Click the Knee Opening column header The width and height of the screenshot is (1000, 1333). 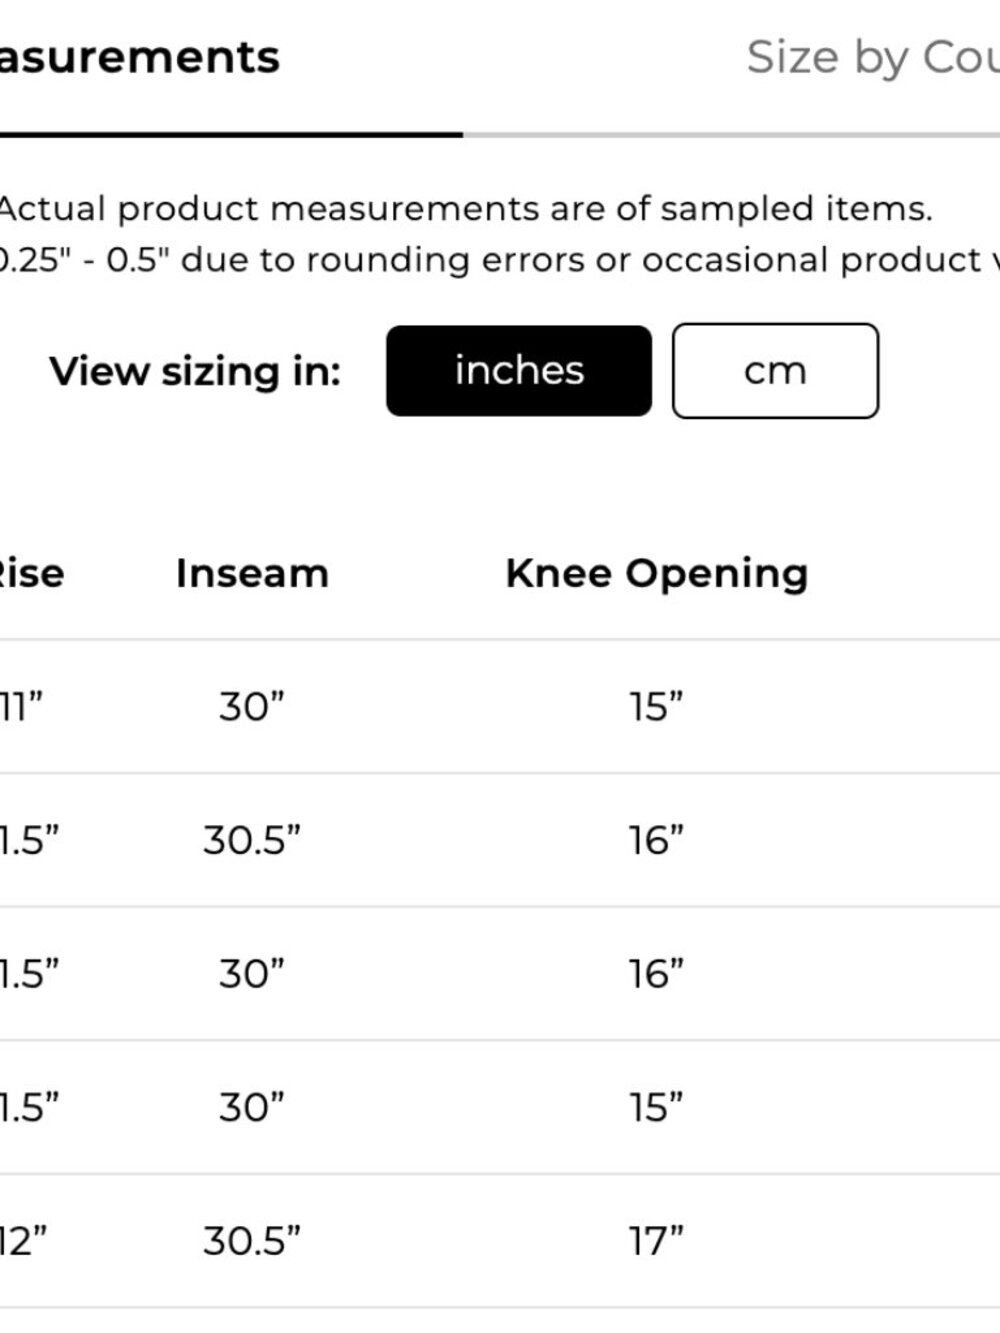tap(657, 574)
